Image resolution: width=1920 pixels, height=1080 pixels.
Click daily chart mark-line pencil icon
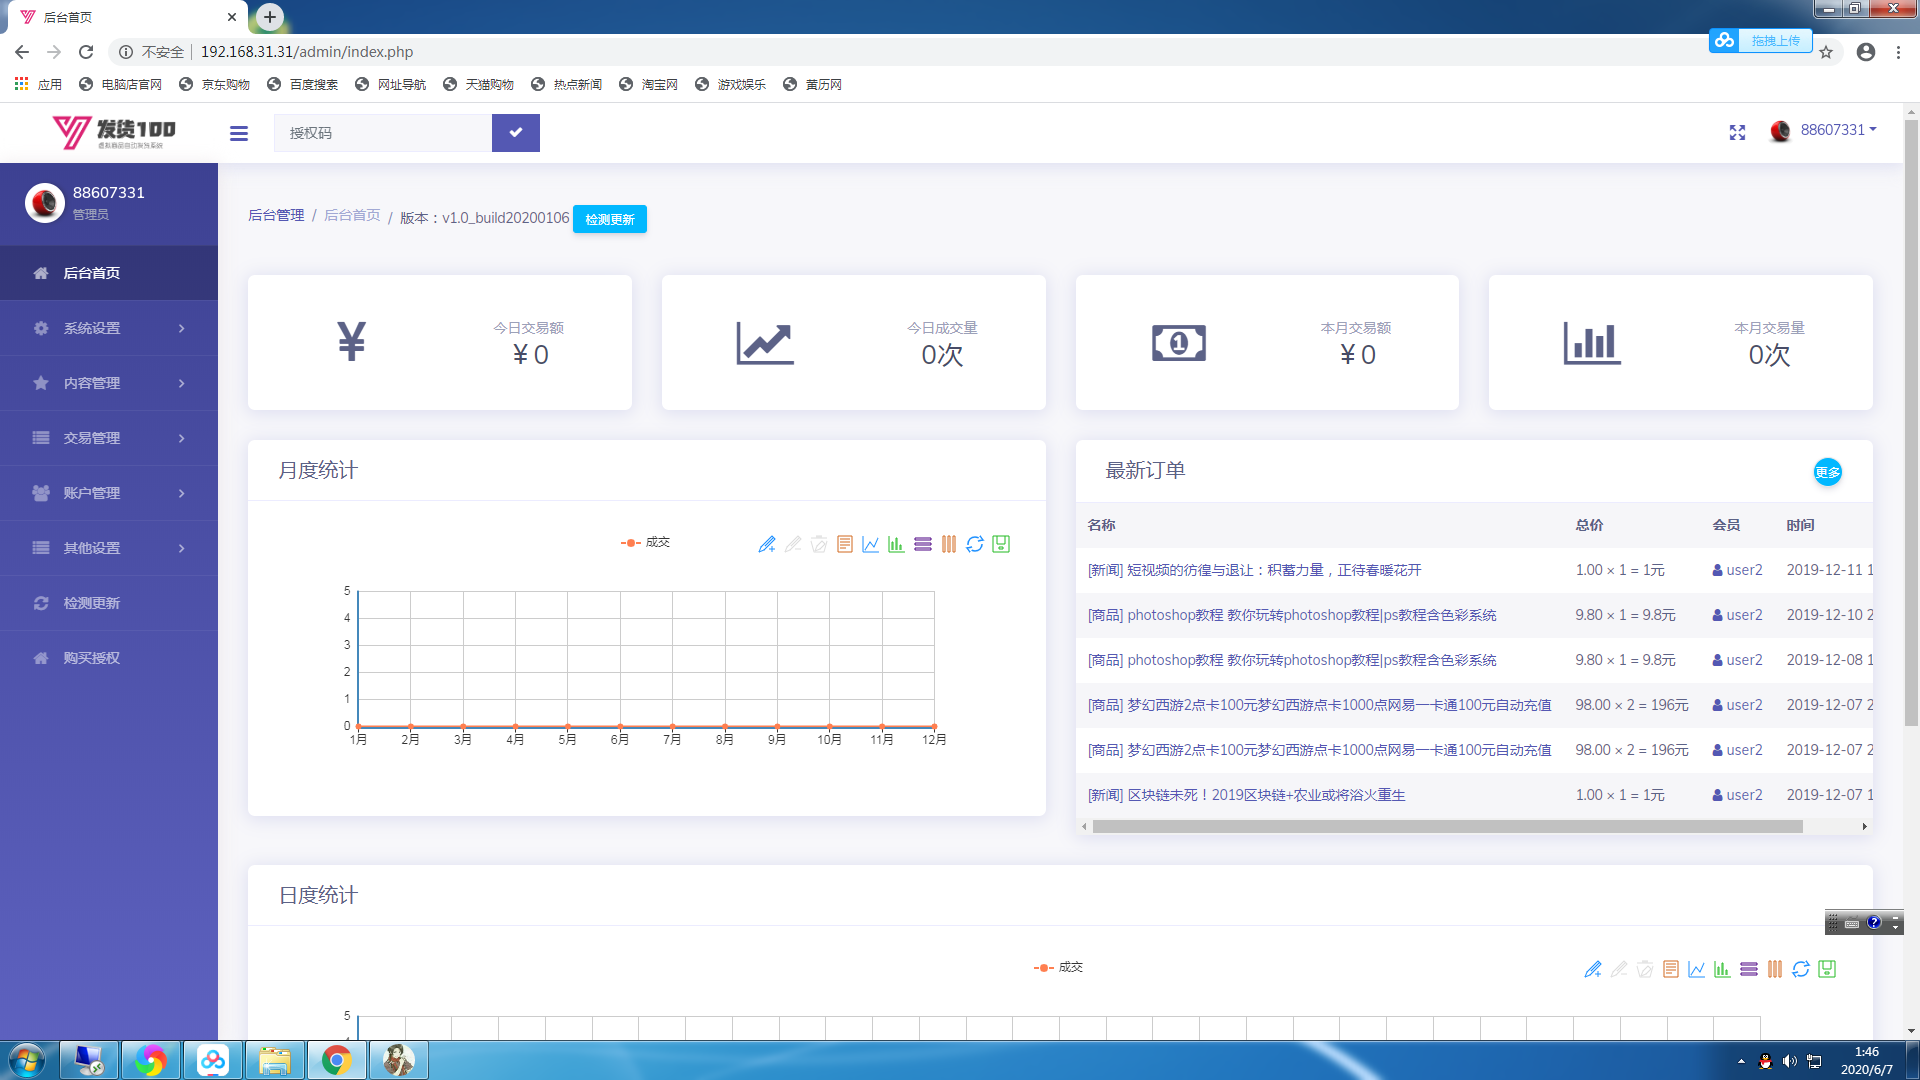coord(1593,969)
